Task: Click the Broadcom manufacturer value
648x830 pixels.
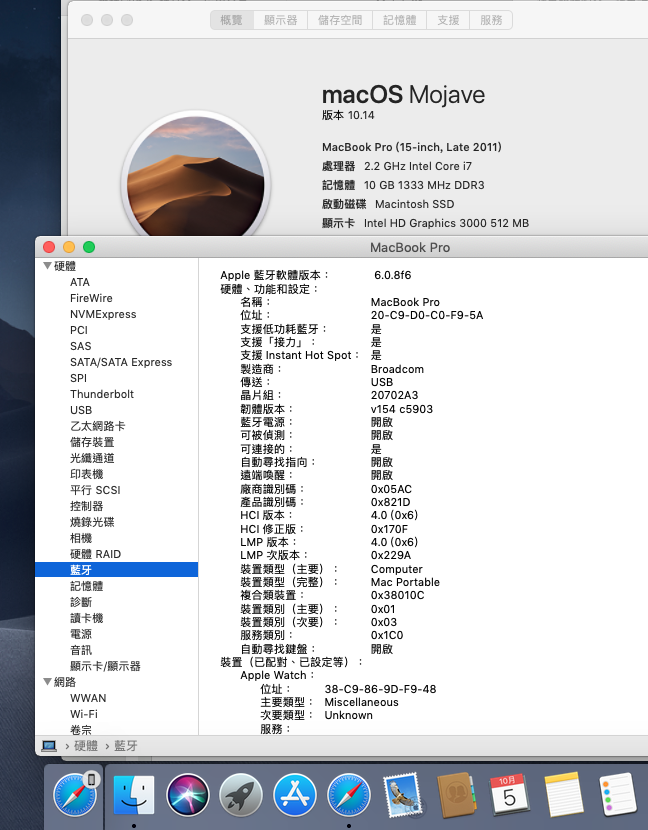Action: pyautogui.click(x=397, y=369)
